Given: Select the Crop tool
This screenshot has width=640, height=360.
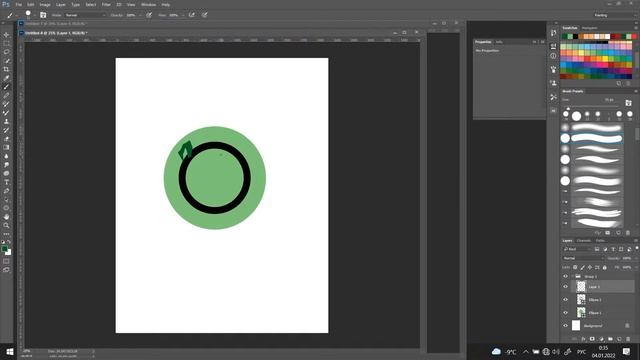Looking at the screenshot, I should [x=6, y=69].
